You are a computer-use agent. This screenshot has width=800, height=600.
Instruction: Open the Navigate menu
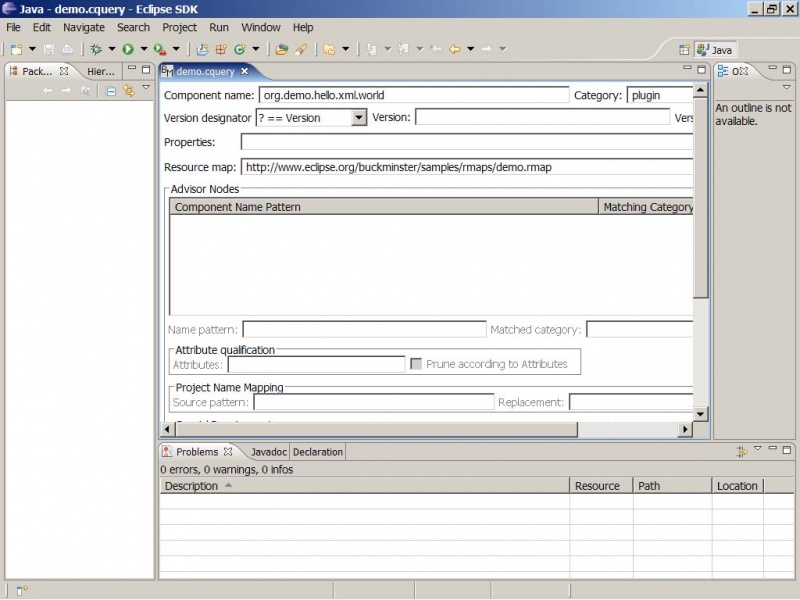coord(84,28)
